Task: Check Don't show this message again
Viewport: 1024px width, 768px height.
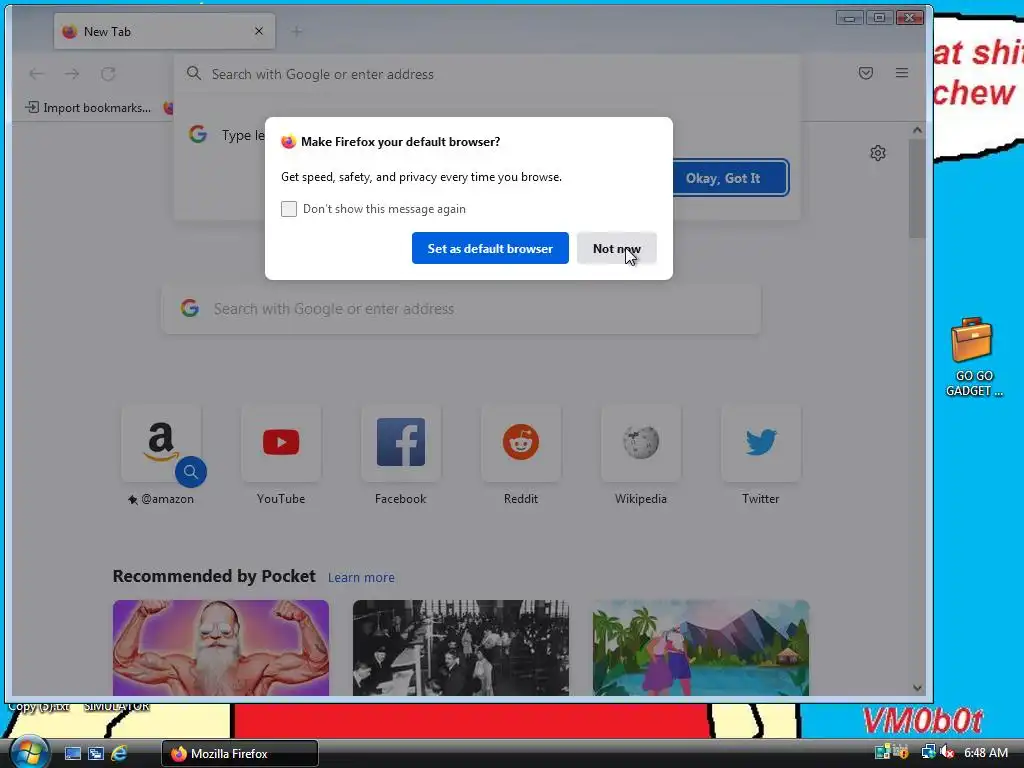Action: (289, 209)
